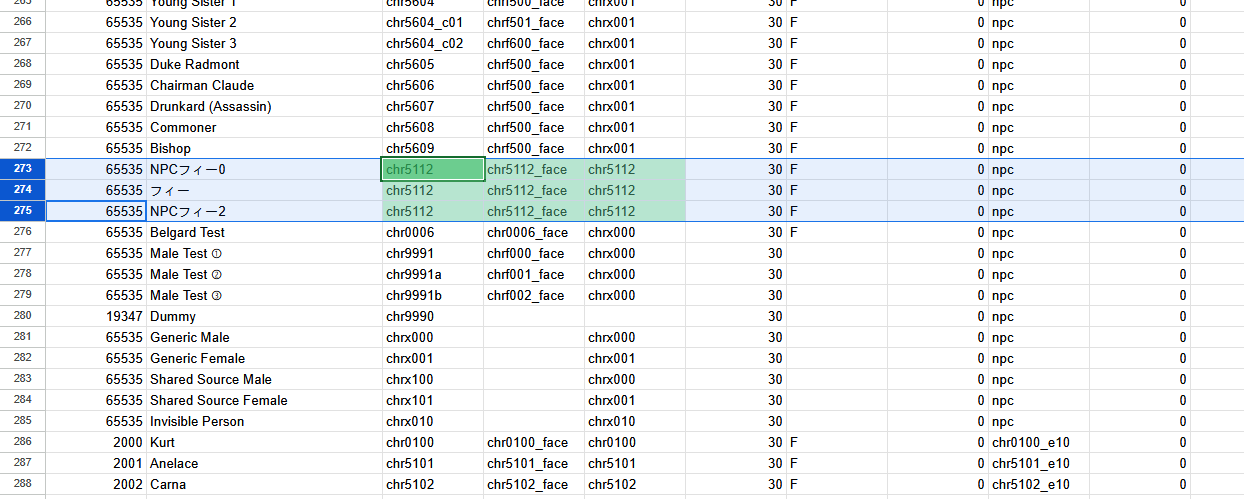The width and height of the screenshot is (1244, 499).
Task: Click the cell 'chr5604_c02'
Action: pos(433,43)
